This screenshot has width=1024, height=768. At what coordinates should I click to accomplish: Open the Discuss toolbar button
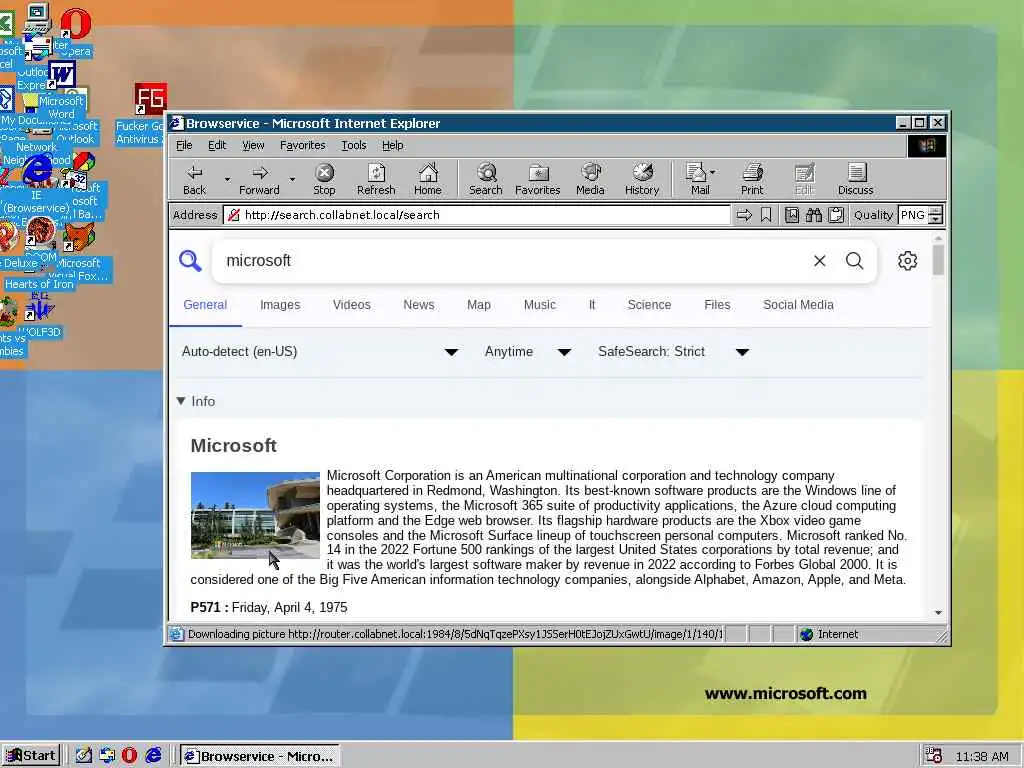pos(856,179)
